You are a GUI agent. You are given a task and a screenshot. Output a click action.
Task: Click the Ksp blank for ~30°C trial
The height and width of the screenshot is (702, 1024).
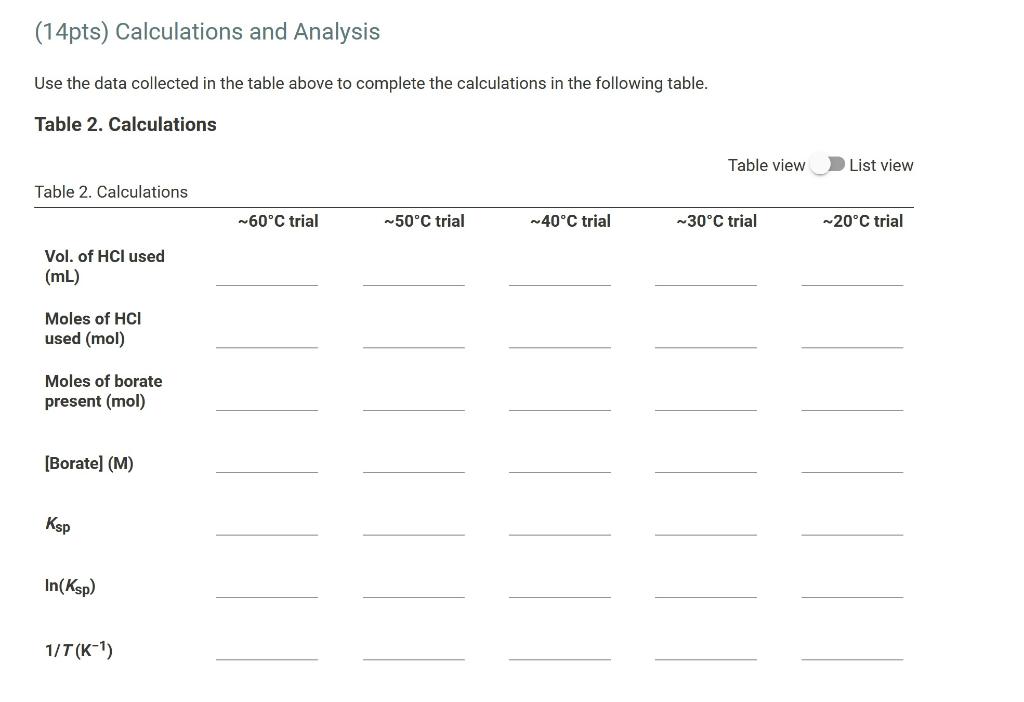[706, 532]
